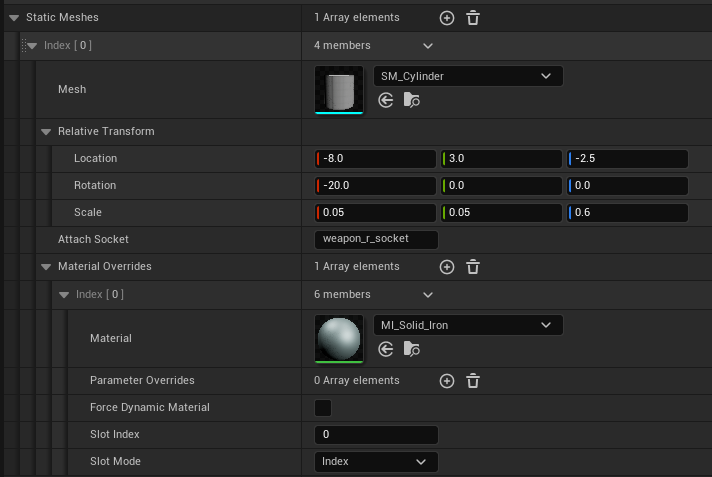712x477 pixels.
Task: Use selected asset for Material field
Action: 386,349
